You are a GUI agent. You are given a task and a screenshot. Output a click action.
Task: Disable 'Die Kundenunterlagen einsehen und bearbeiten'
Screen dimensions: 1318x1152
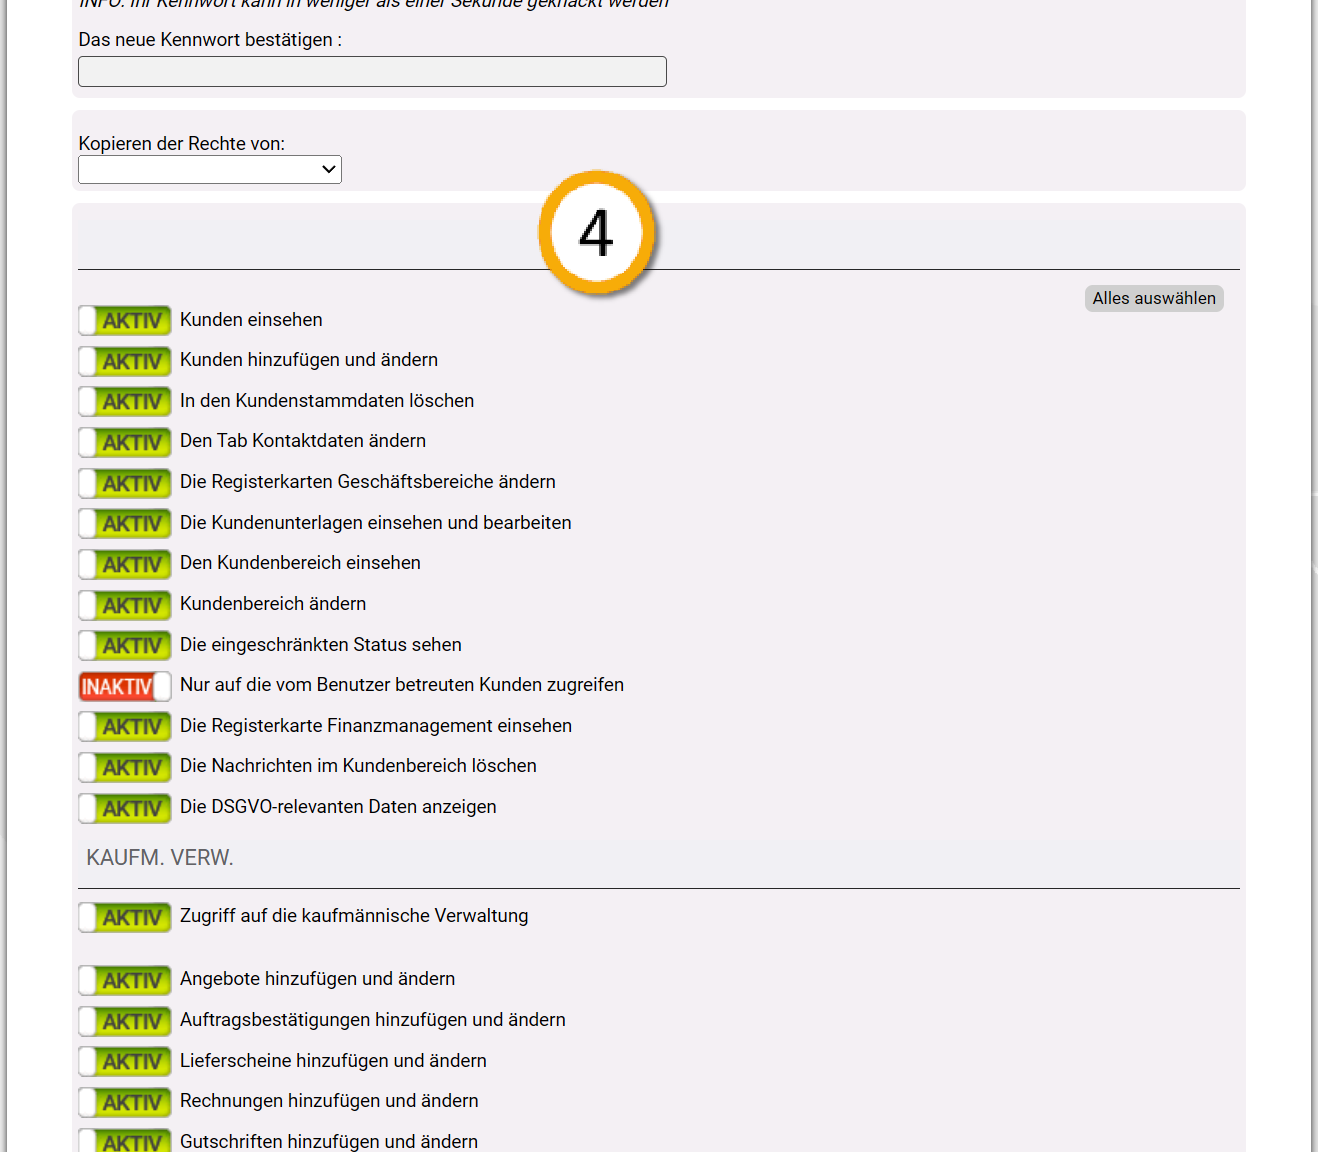125,523
